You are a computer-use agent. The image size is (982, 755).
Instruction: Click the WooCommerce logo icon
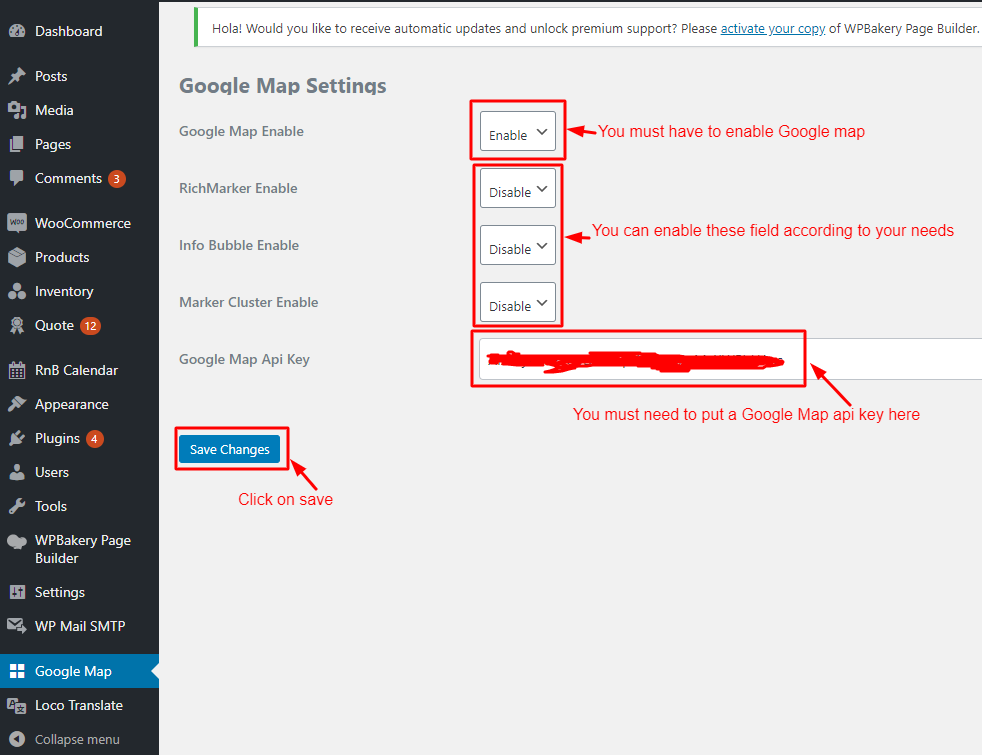[x=17, y=223]
